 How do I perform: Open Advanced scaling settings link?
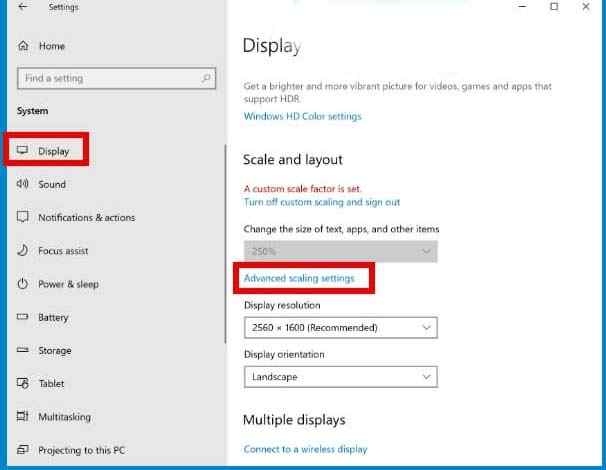[x=299, y=278]
